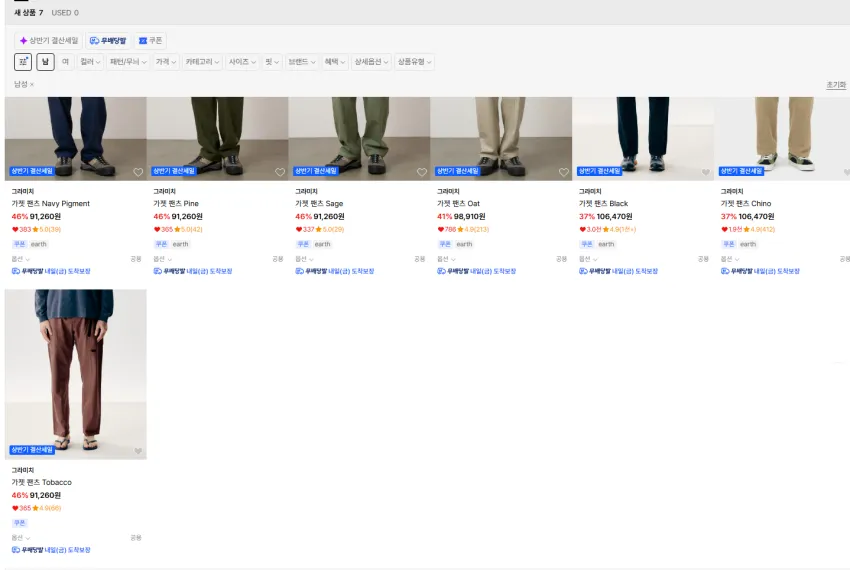Switch to the USED tab
The width and height of the screenshot is (850, 570).
(65, 12)
